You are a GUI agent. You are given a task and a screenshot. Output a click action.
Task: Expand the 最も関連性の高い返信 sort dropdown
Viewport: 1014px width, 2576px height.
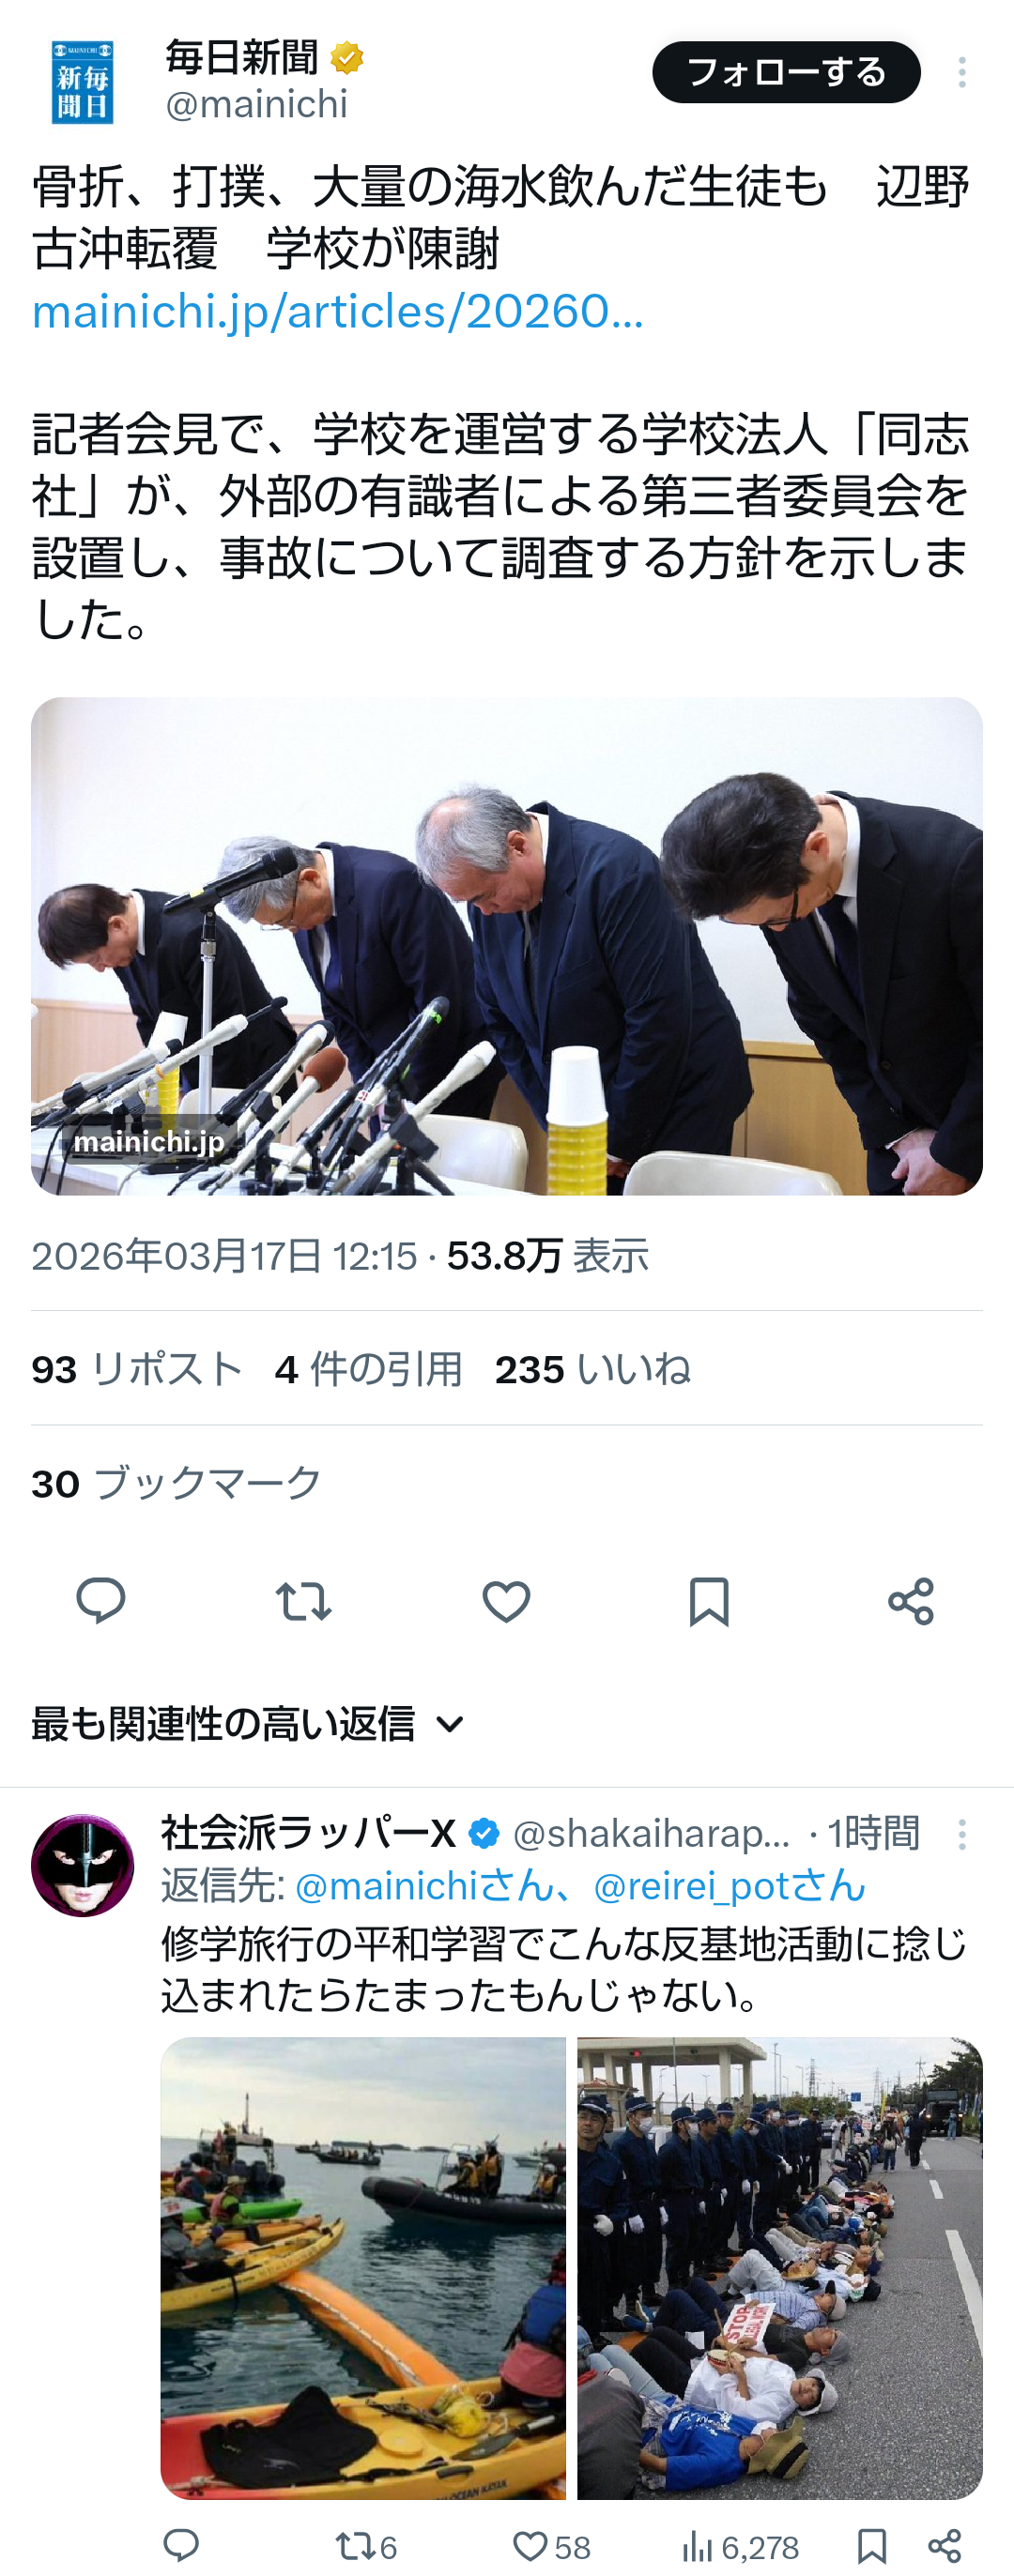click(249, 1724)
